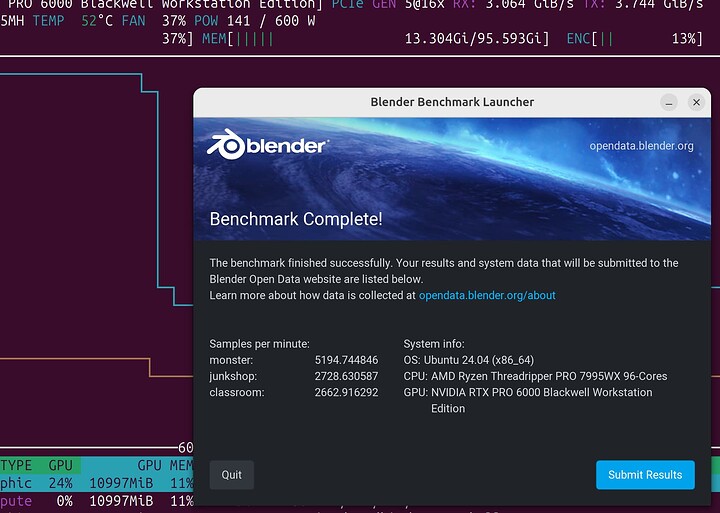
Task: Select the Blender Benchmark Launcher title text
Action: (452, 102)
